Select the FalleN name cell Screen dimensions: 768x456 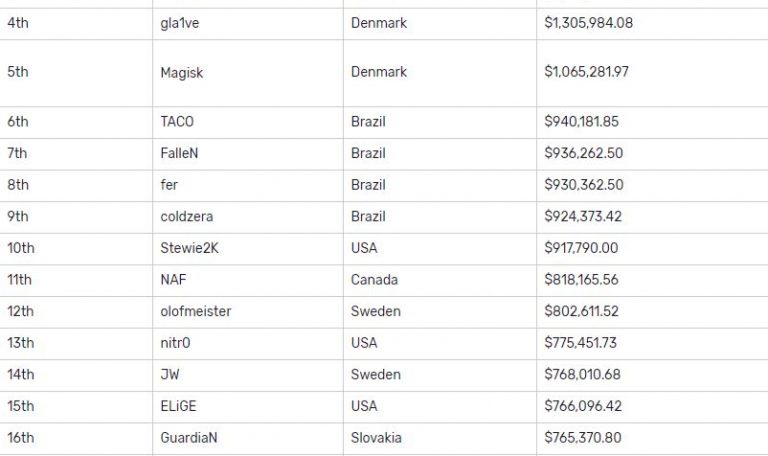[181, 153]
